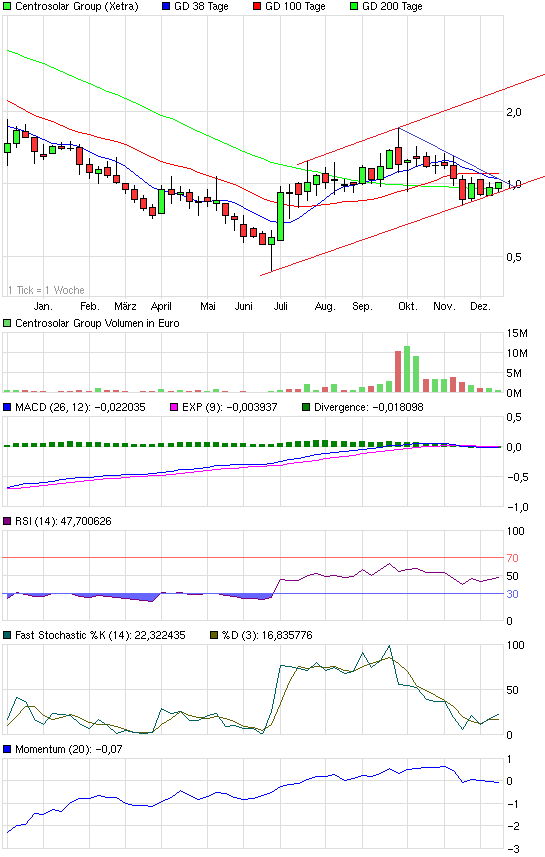Click the green GD 200 Tage legend swatch

pos(354,7)
